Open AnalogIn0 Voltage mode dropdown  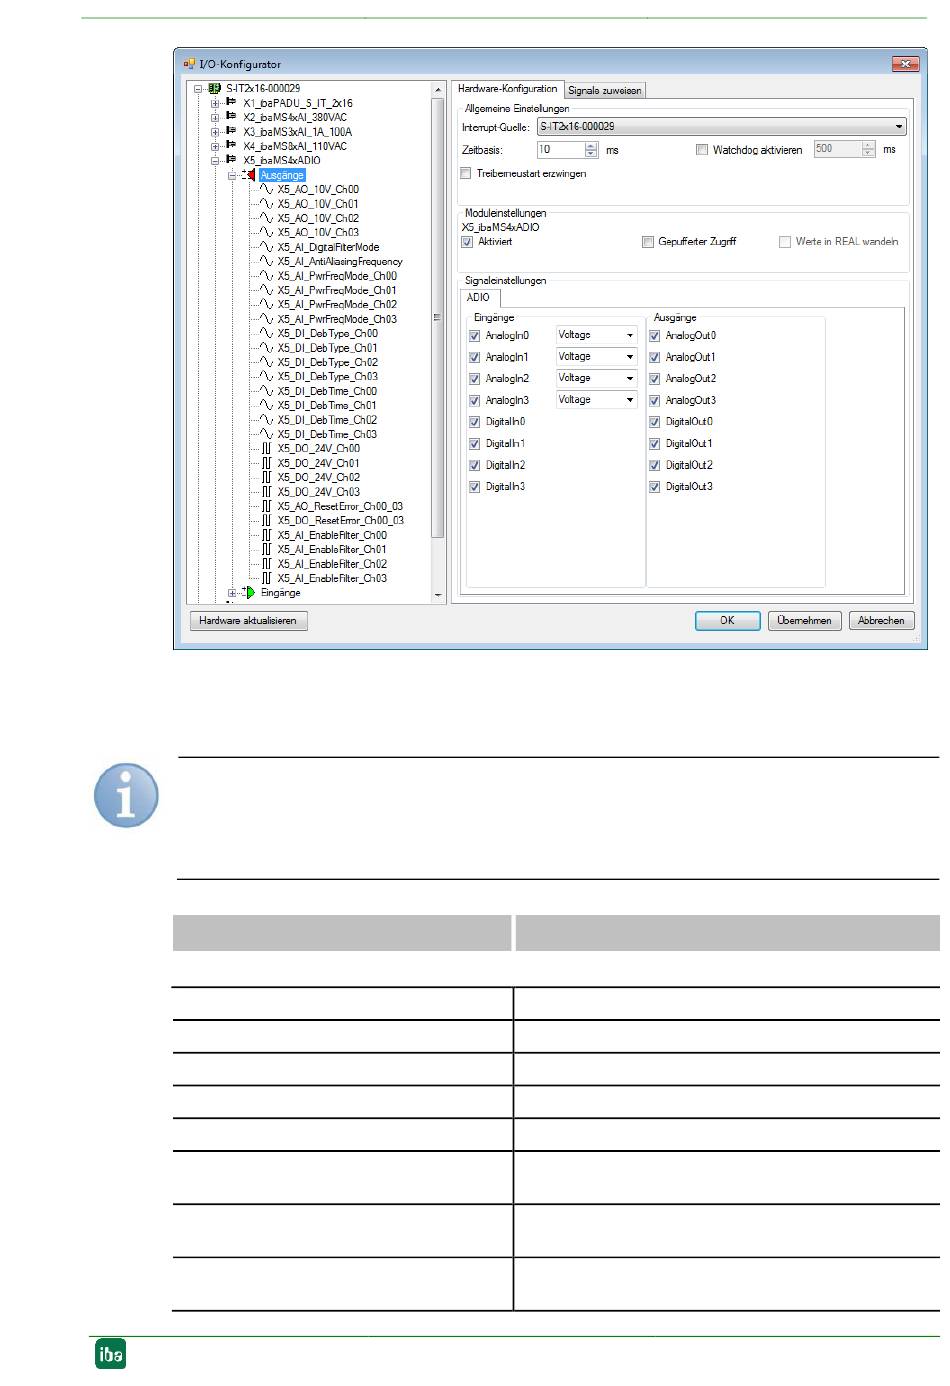[x=596, y=336]
